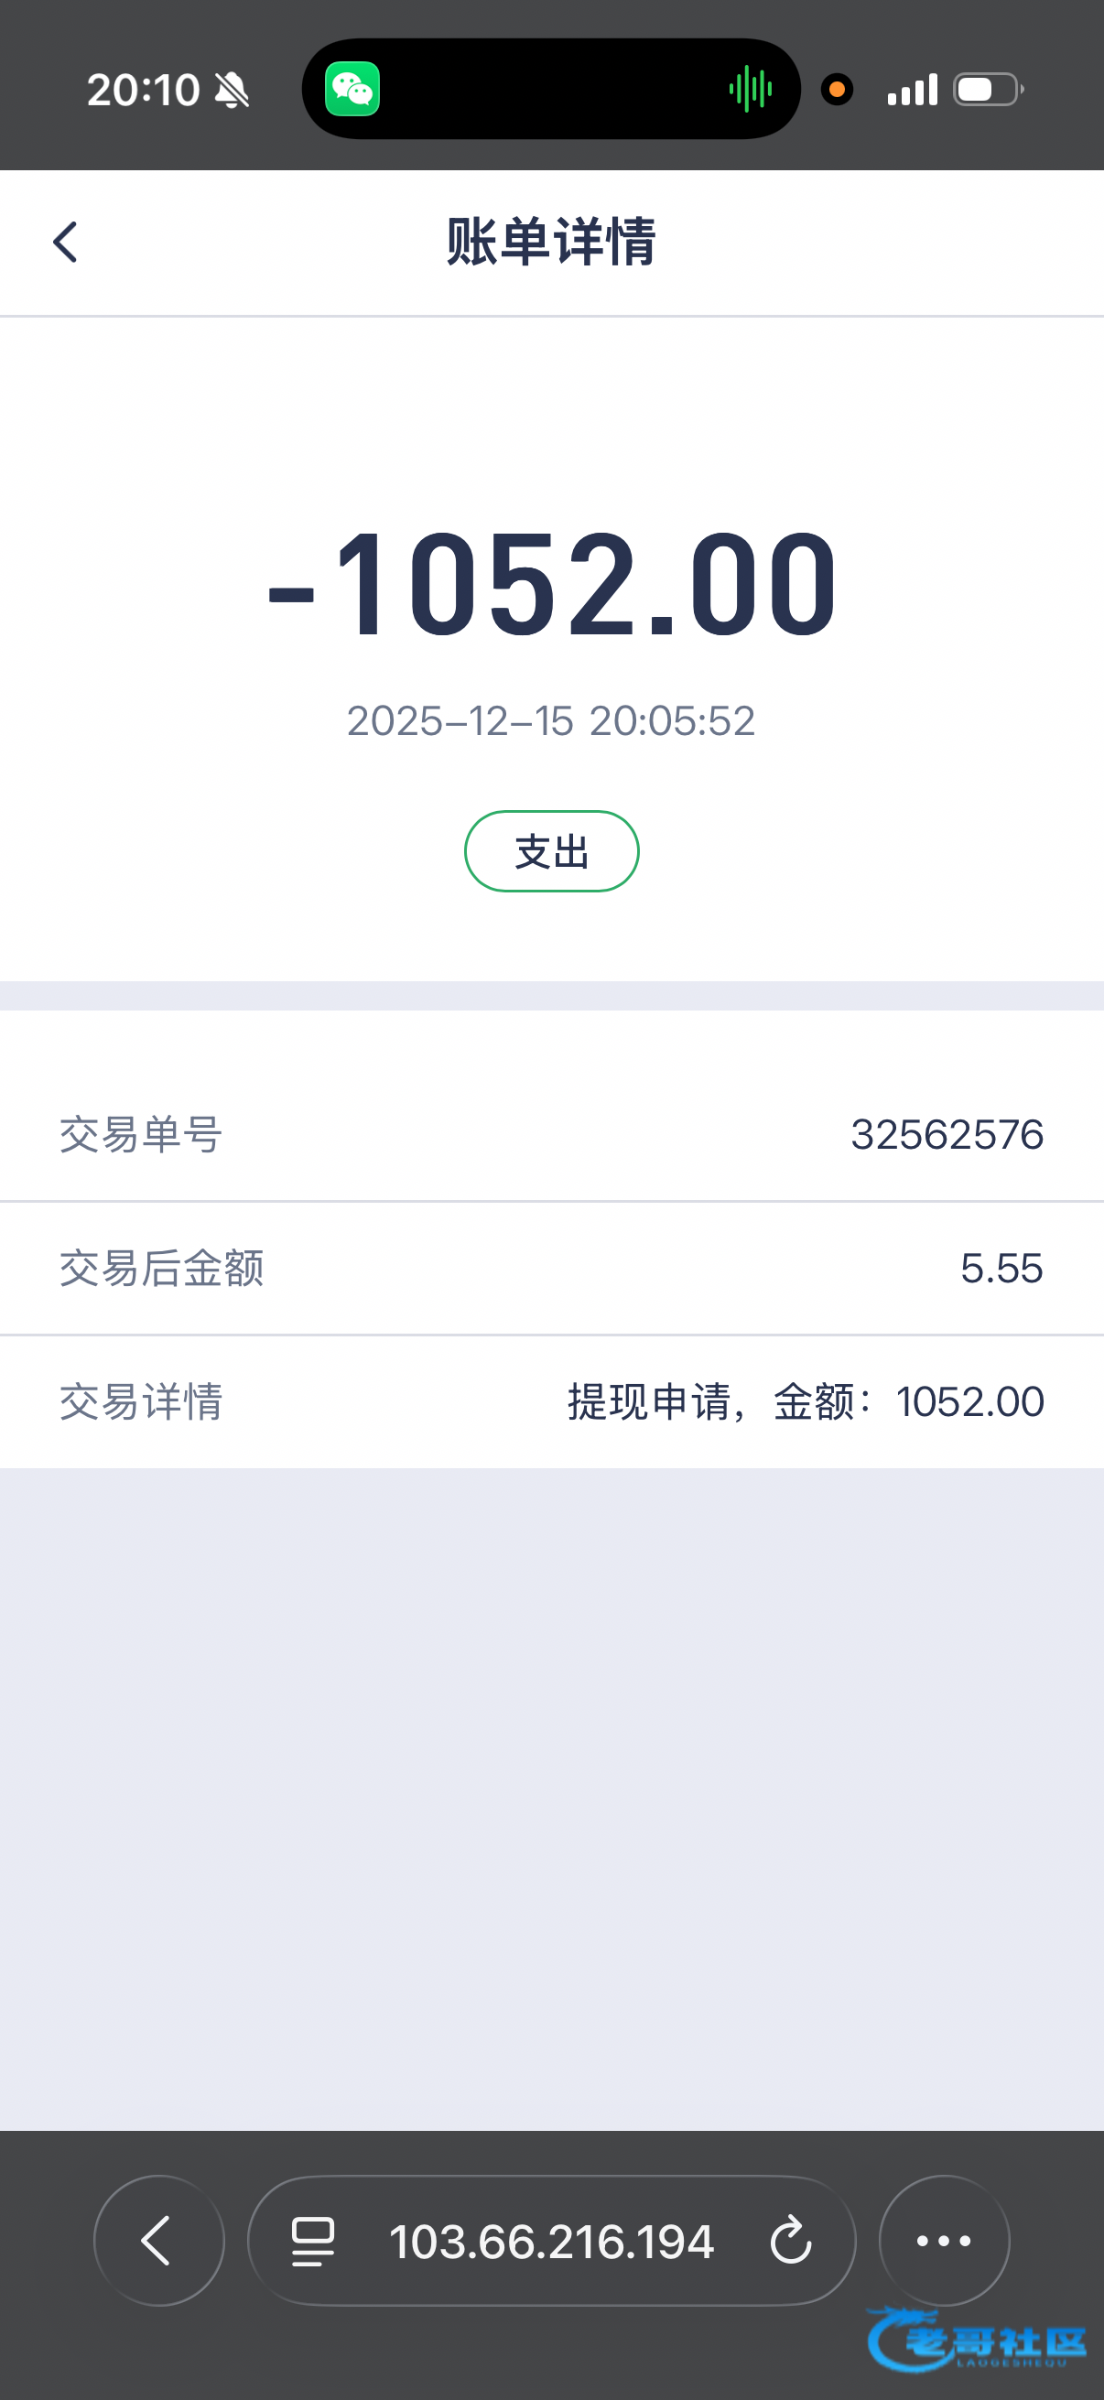The height and width of the screenshot is (2400, 1104).
Task: Tap the 账单详情 page title
Action: (x=551, y=242)
